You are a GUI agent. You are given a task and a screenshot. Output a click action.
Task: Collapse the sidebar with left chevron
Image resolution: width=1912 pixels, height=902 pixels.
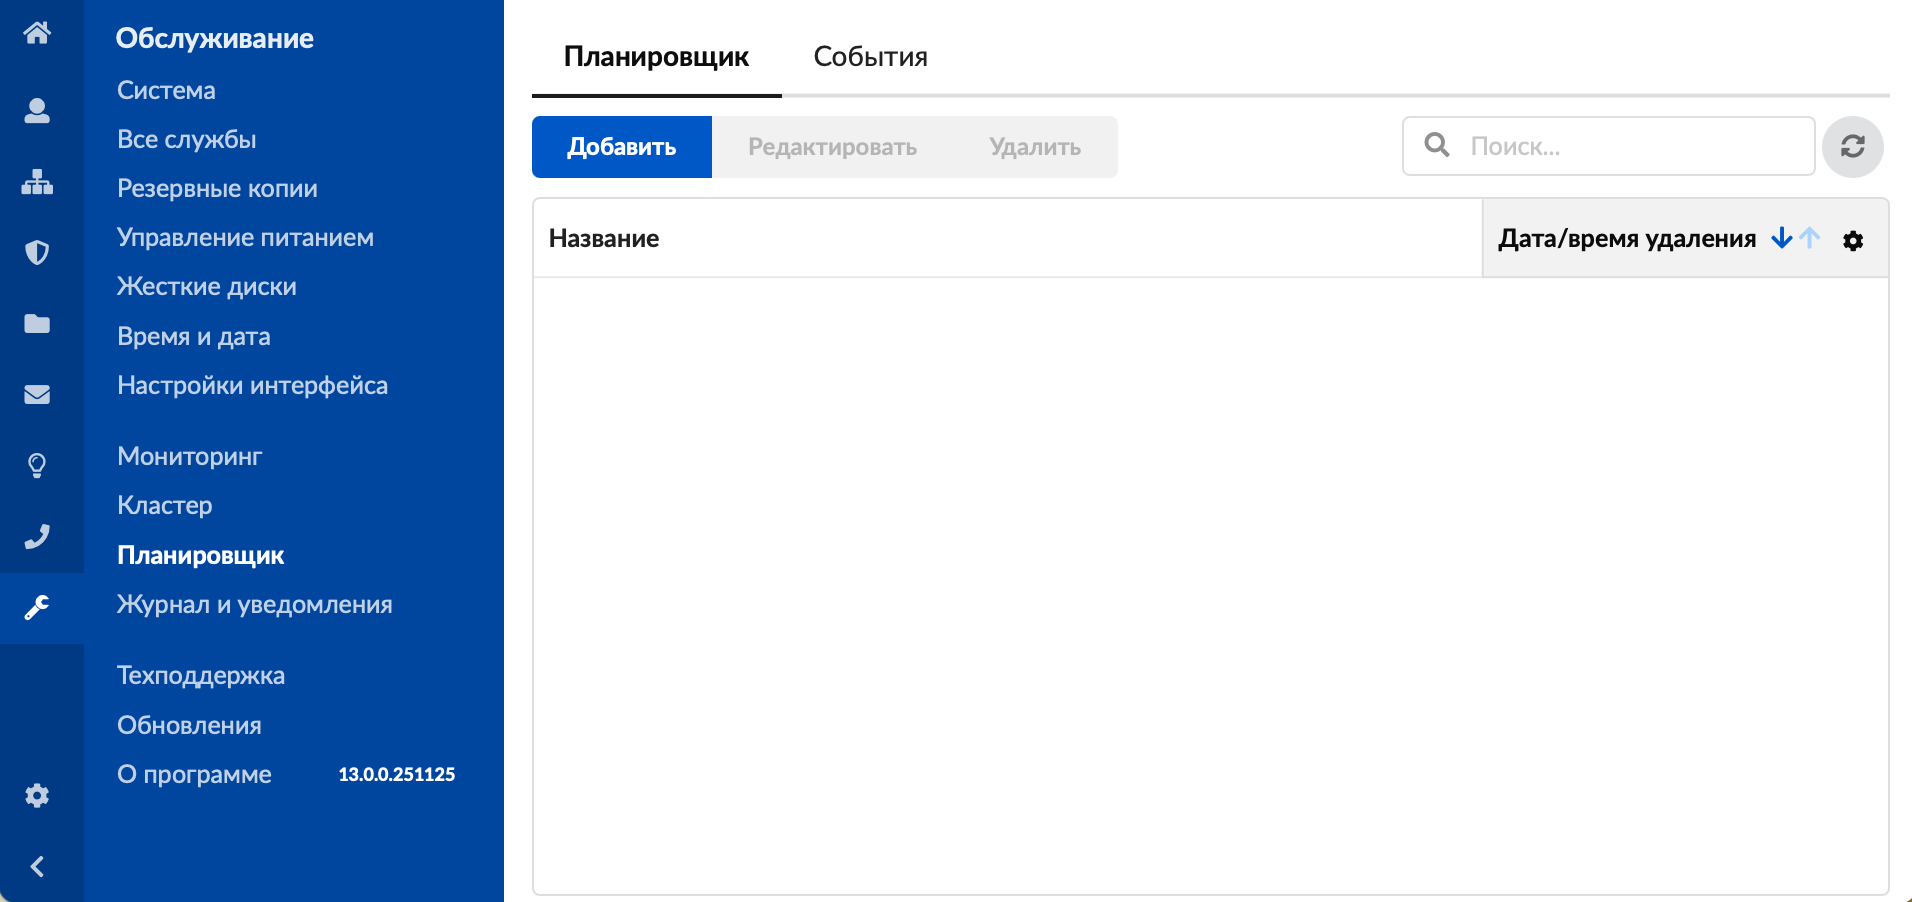click(x=37, y=866)
